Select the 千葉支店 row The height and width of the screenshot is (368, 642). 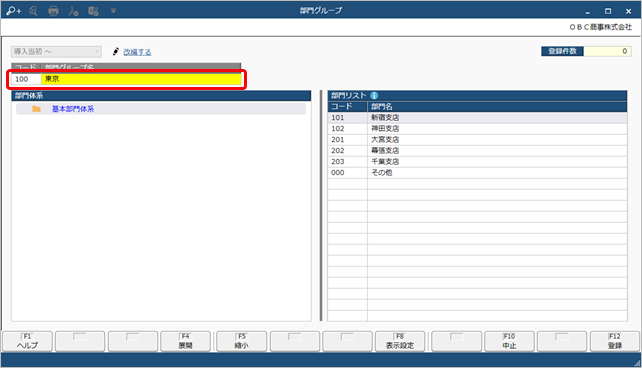pyautogui.click(x=477, y=162)
